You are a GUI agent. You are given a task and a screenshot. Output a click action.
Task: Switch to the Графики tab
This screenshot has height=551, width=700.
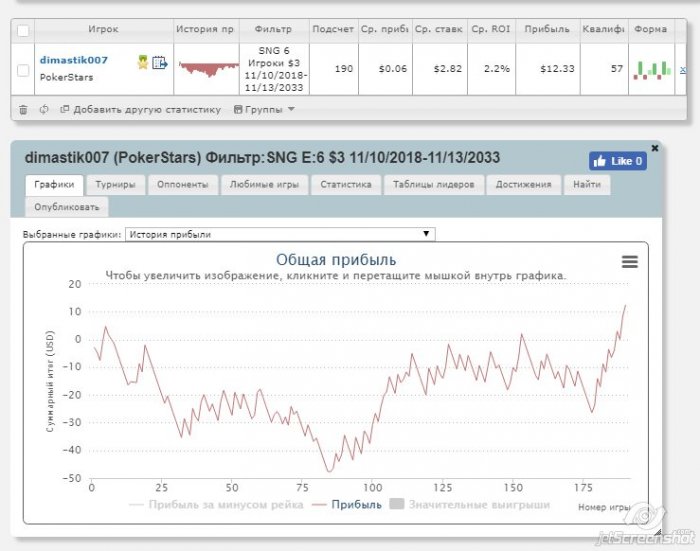(x=54, y=185)
